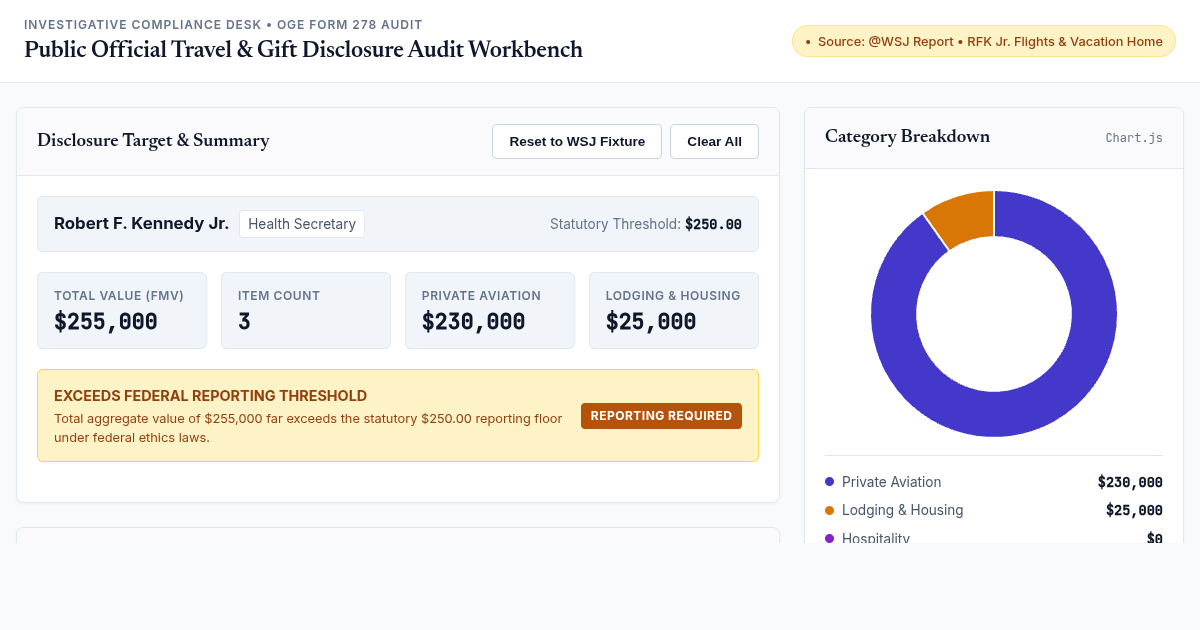Click the Hospitality legend dot

[x=829, y=538]
